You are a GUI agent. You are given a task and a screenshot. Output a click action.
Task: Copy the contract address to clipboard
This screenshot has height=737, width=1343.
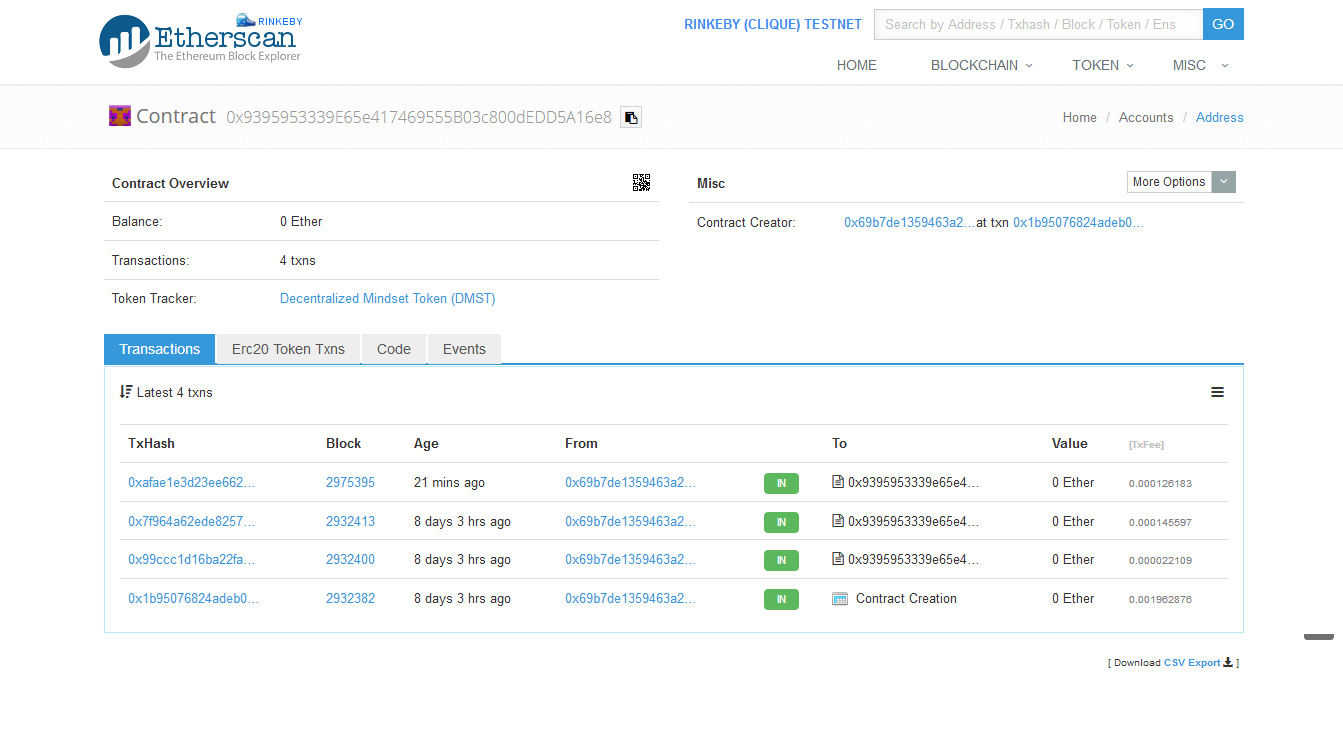[x=630, y=117]
